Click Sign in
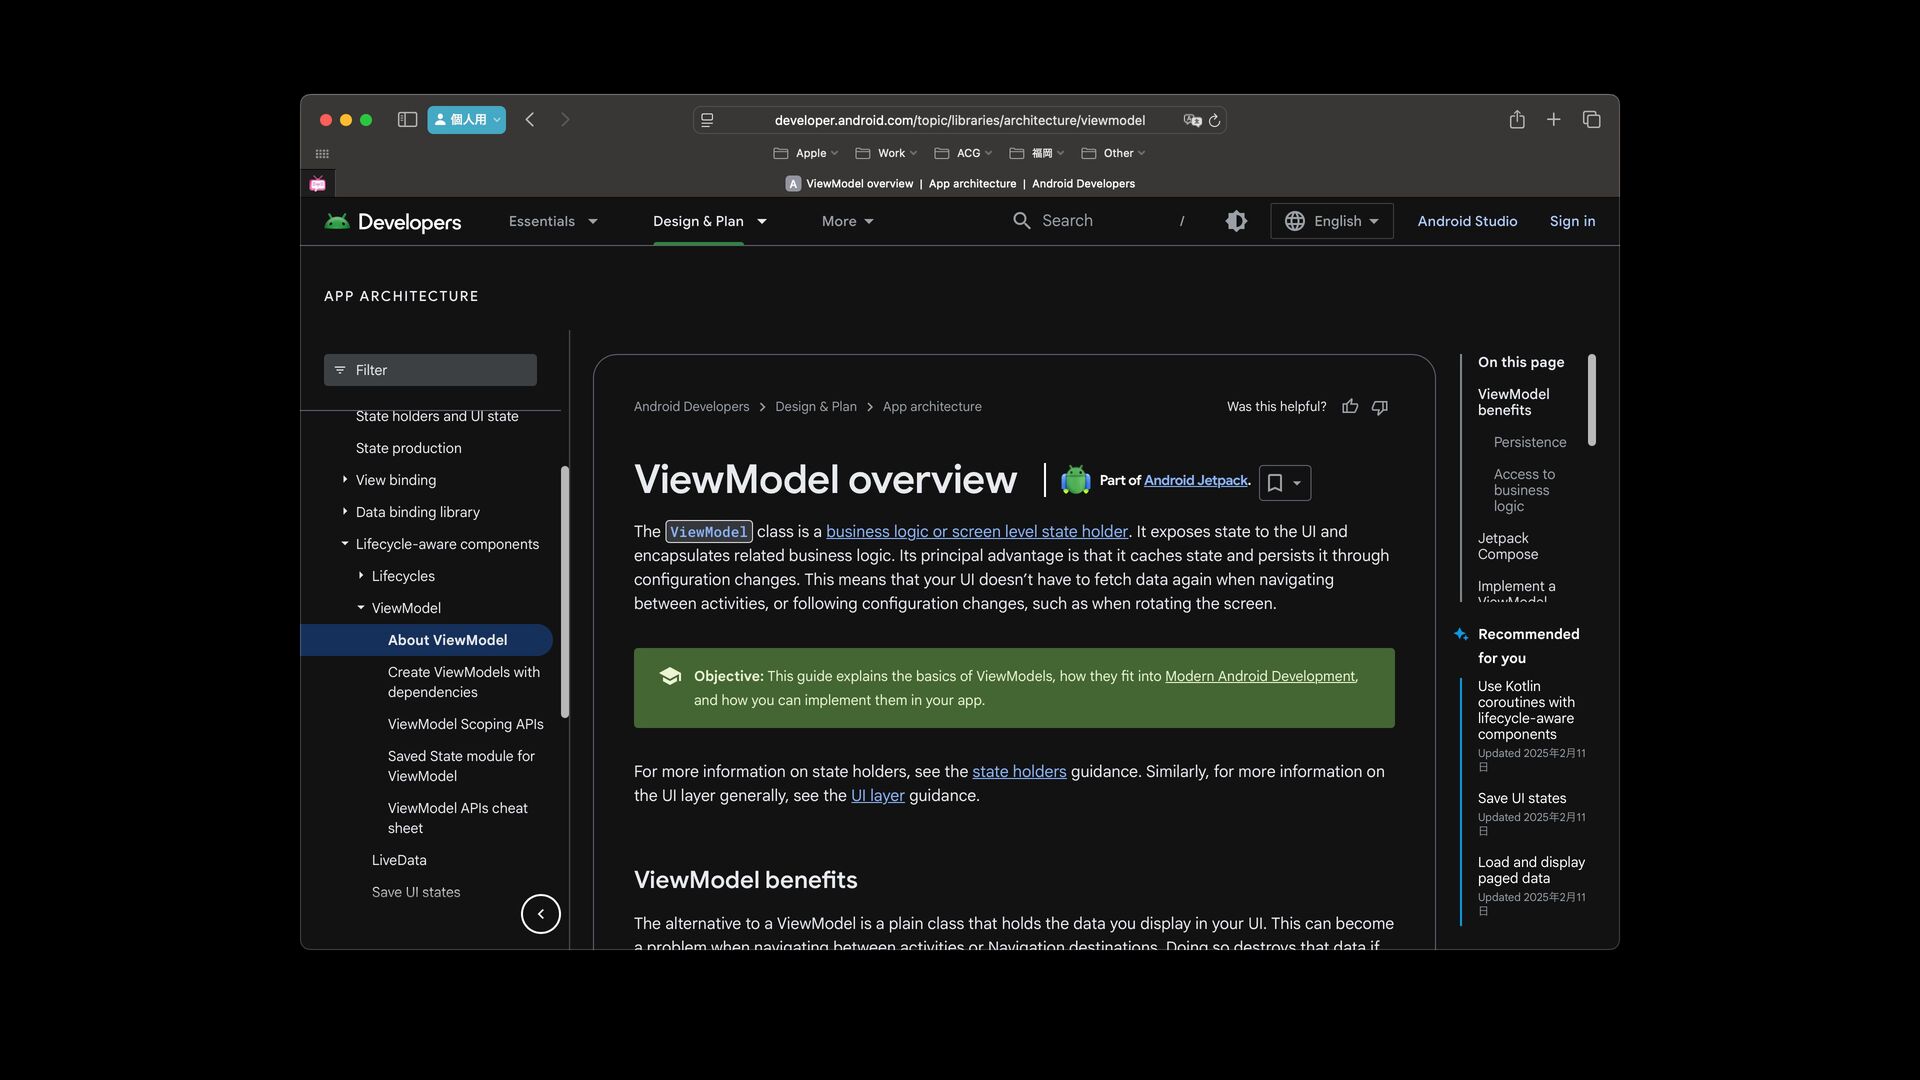 pos(1572,221)
